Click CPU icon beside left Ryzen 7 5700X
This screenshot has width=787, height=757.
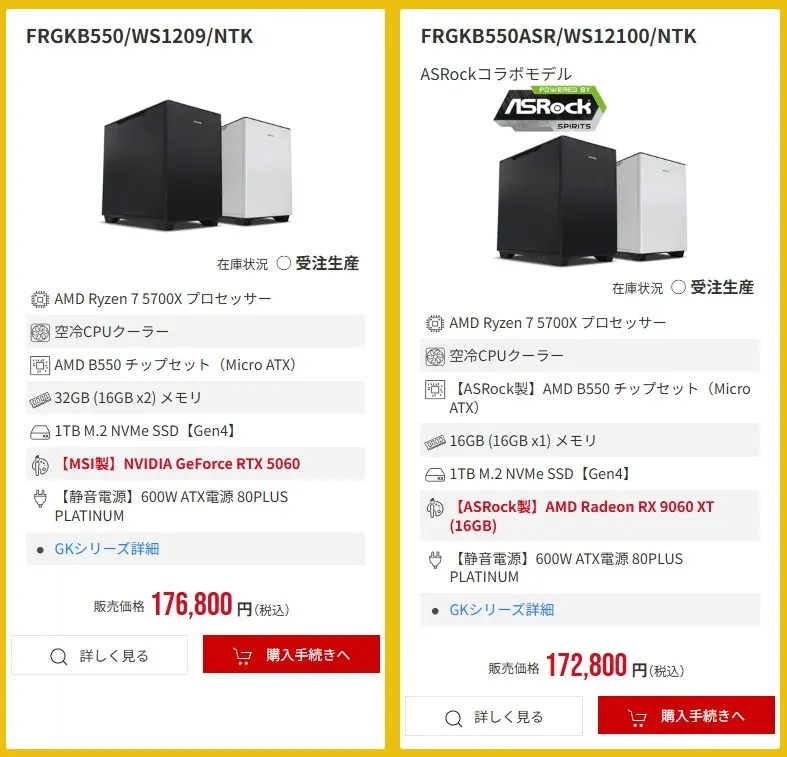tap(40, 299)
